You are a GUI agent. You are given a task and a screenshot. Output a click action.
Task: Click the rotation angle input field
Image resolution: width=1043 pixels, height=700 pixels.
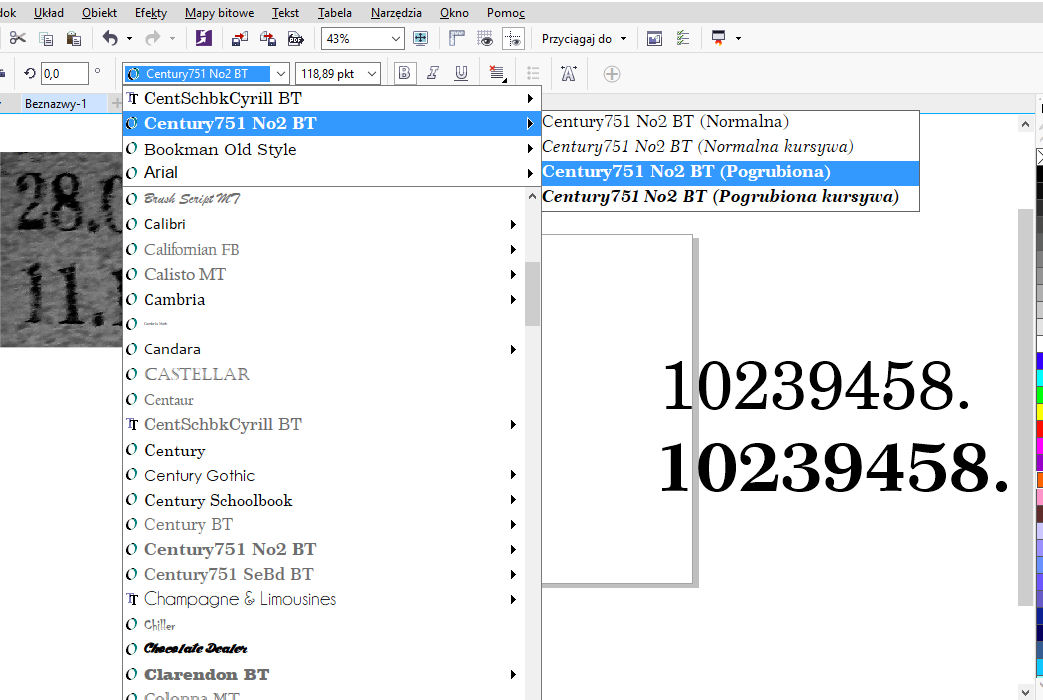tap(64, 73)
